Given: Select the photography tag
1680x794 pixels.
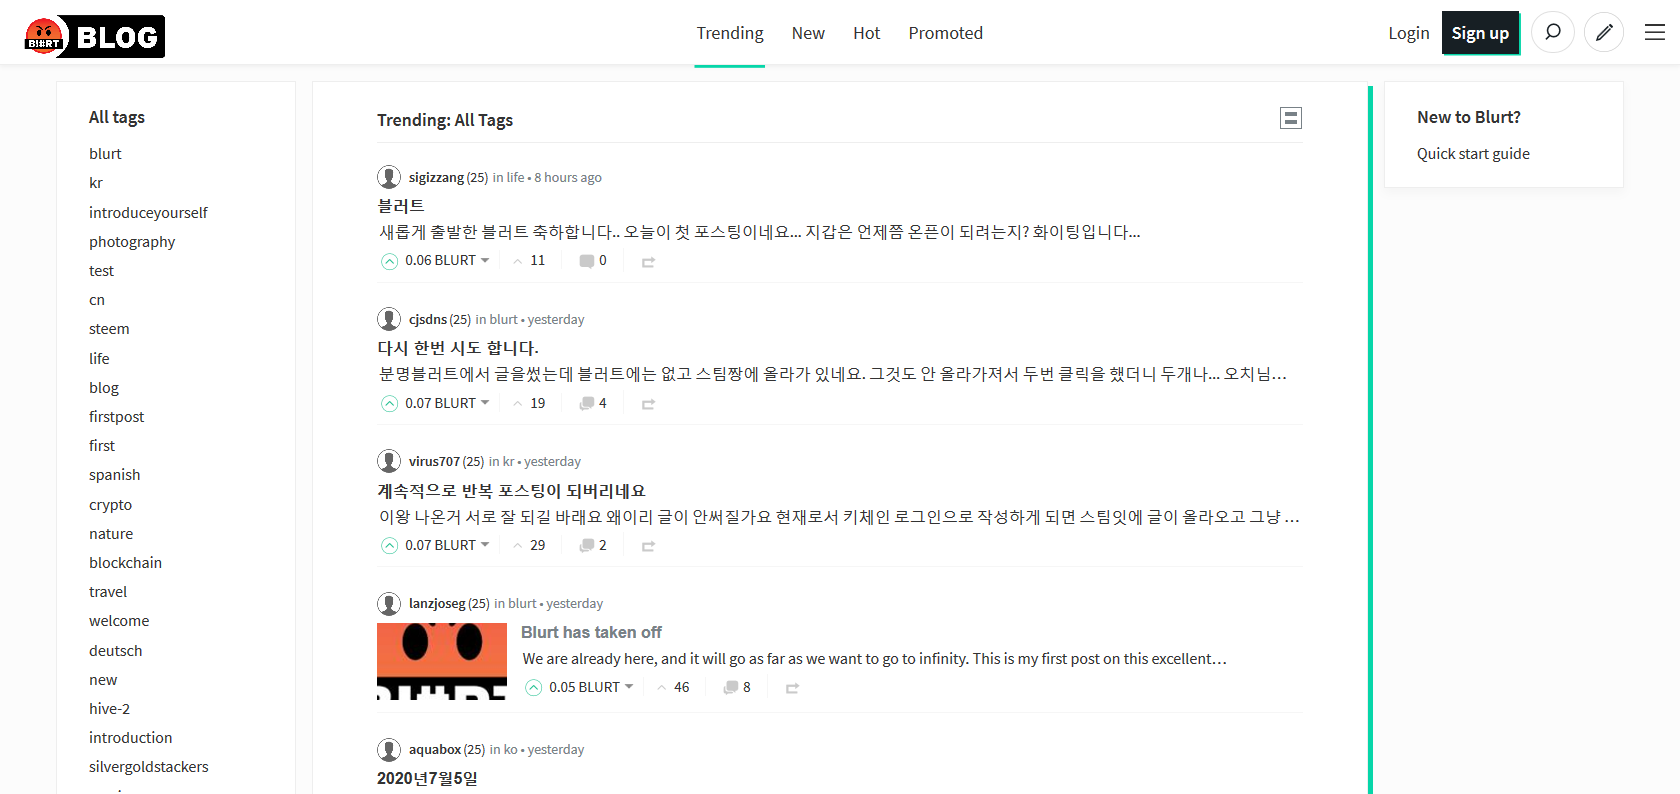Looking at the screenshot, I should click(132, 241).
